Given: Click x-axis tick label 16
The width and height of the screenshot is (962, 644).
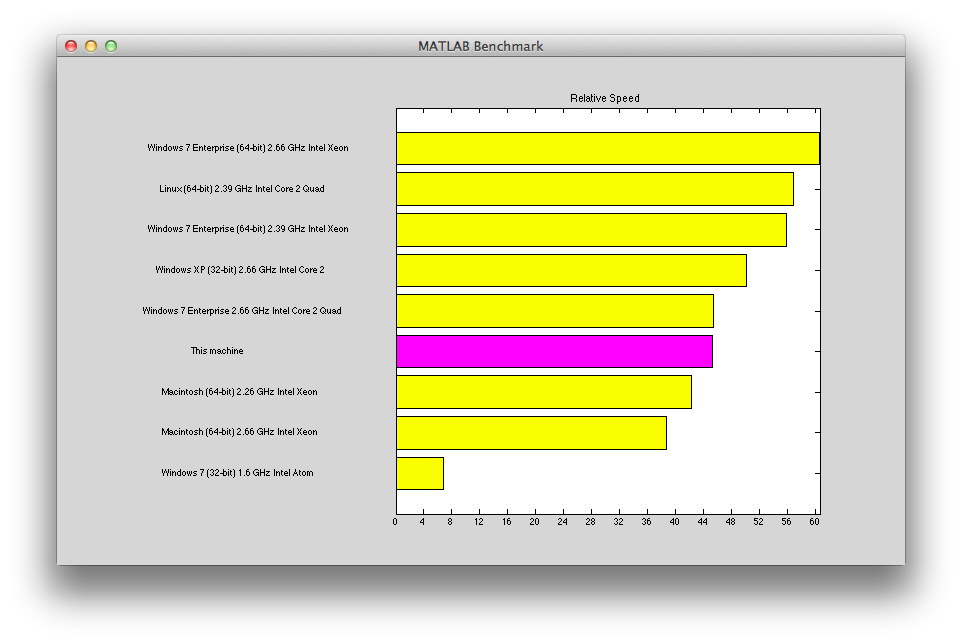Looking at the screenshot, I should (x=507, y=522).
